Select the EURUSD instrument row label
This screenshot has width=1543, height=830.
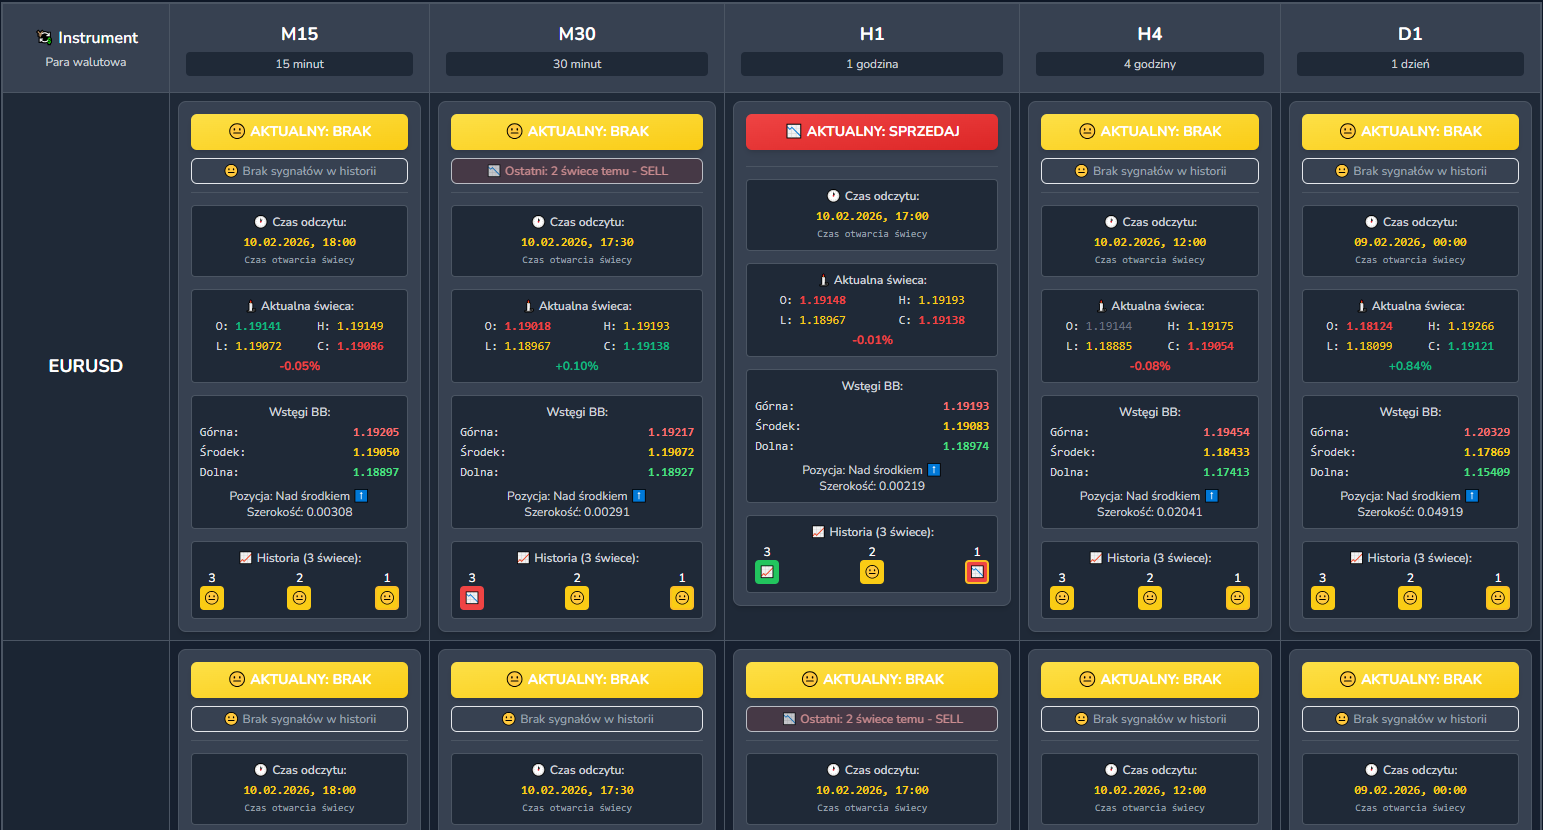(86, 366)
